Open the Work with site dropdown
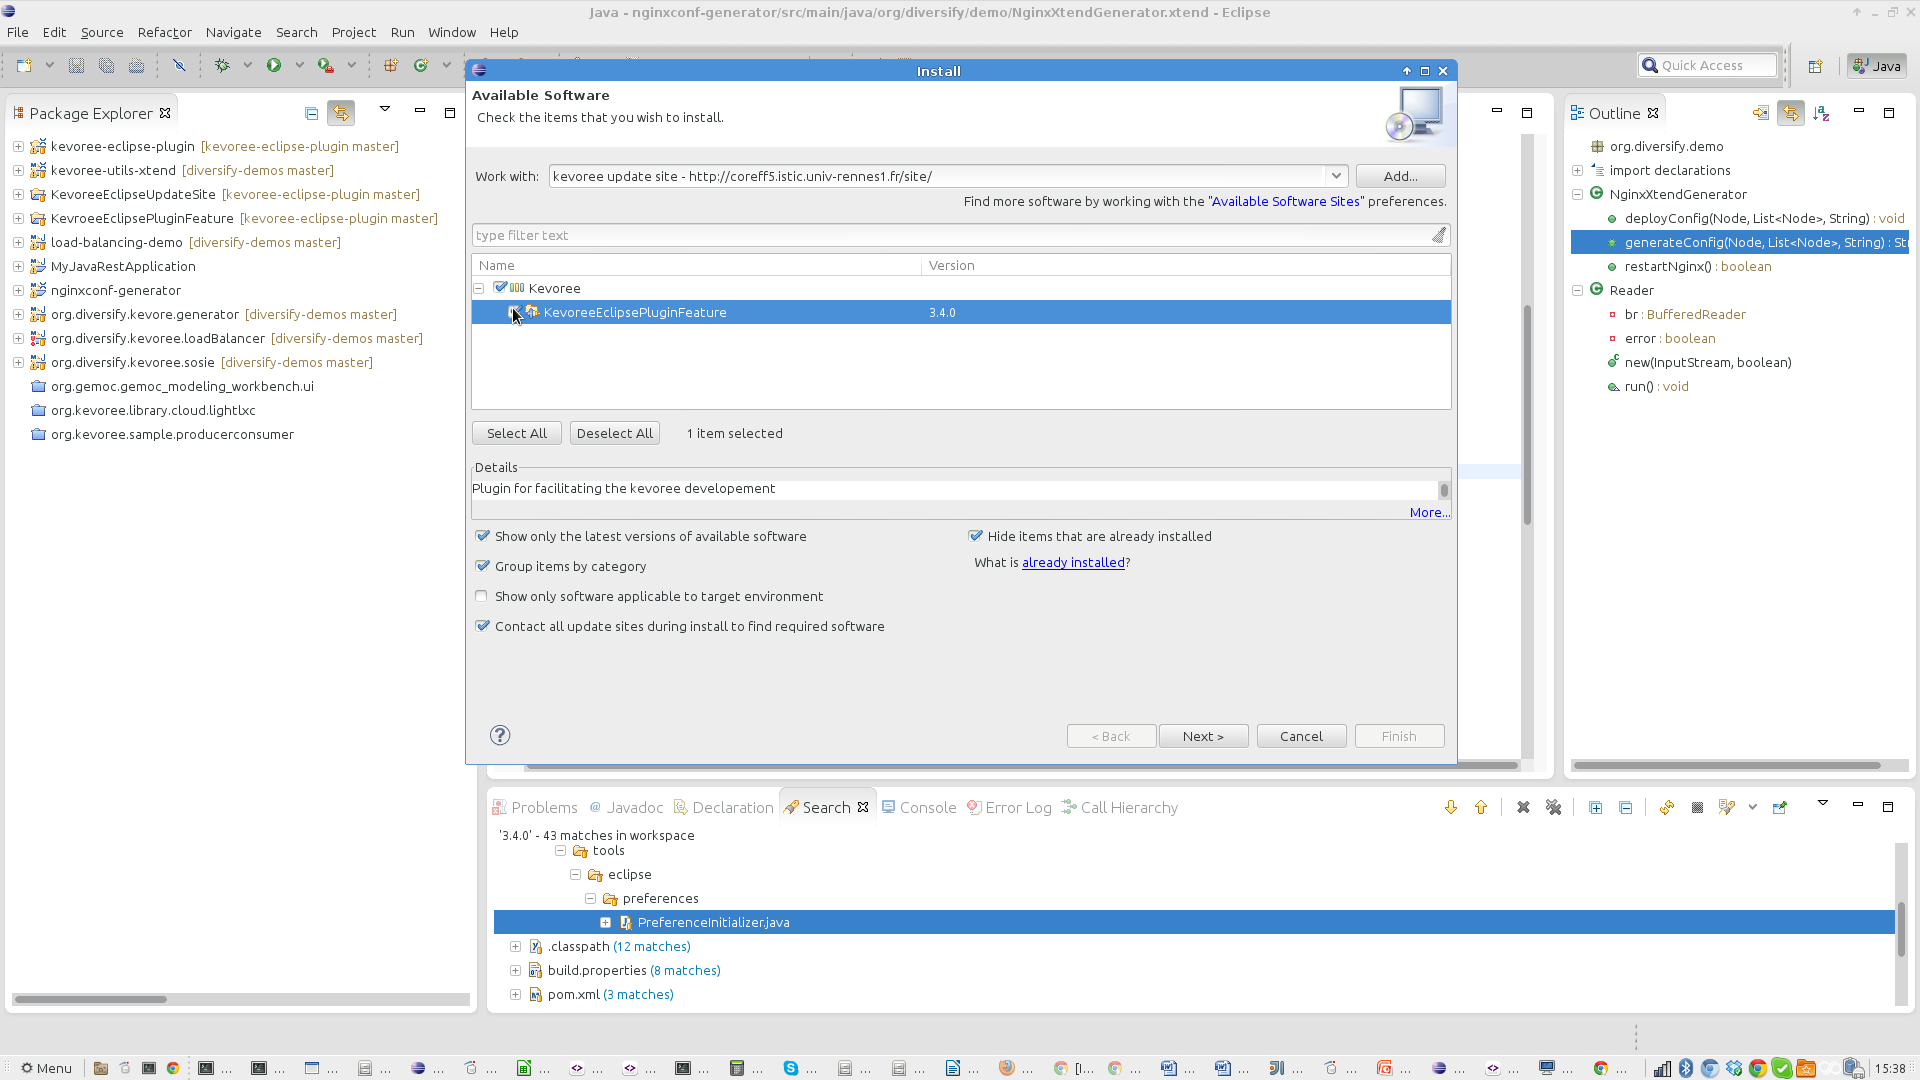The image size is (1920, 1080). tap(1336, 176)
